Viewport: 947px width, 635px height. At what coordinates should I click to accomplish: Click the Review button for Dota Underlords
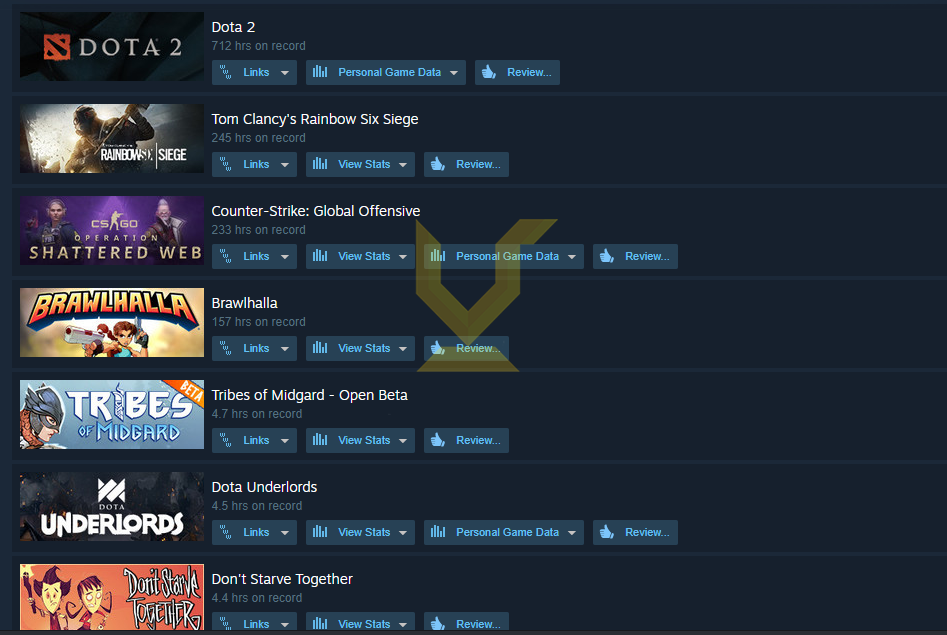[635, 532]
